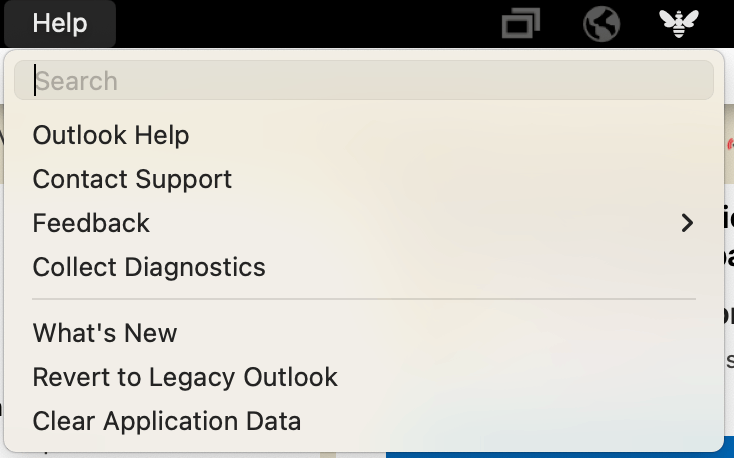Open the bee icon status menu
The height and width of the screenshot is (458, 734).
(x=679, y=23)
